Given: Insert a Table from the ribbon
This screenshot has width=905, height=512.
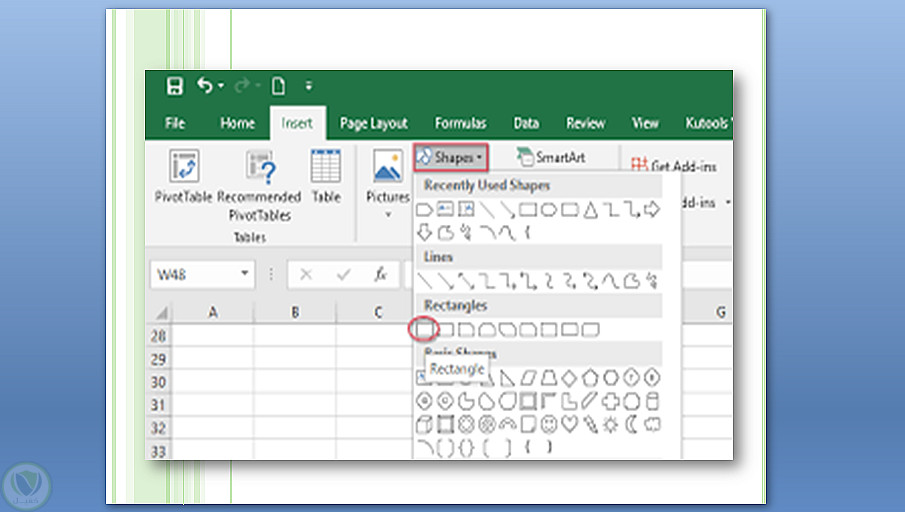Looking at the screenshot, I should pyautogui.click(x=326, y=175).
